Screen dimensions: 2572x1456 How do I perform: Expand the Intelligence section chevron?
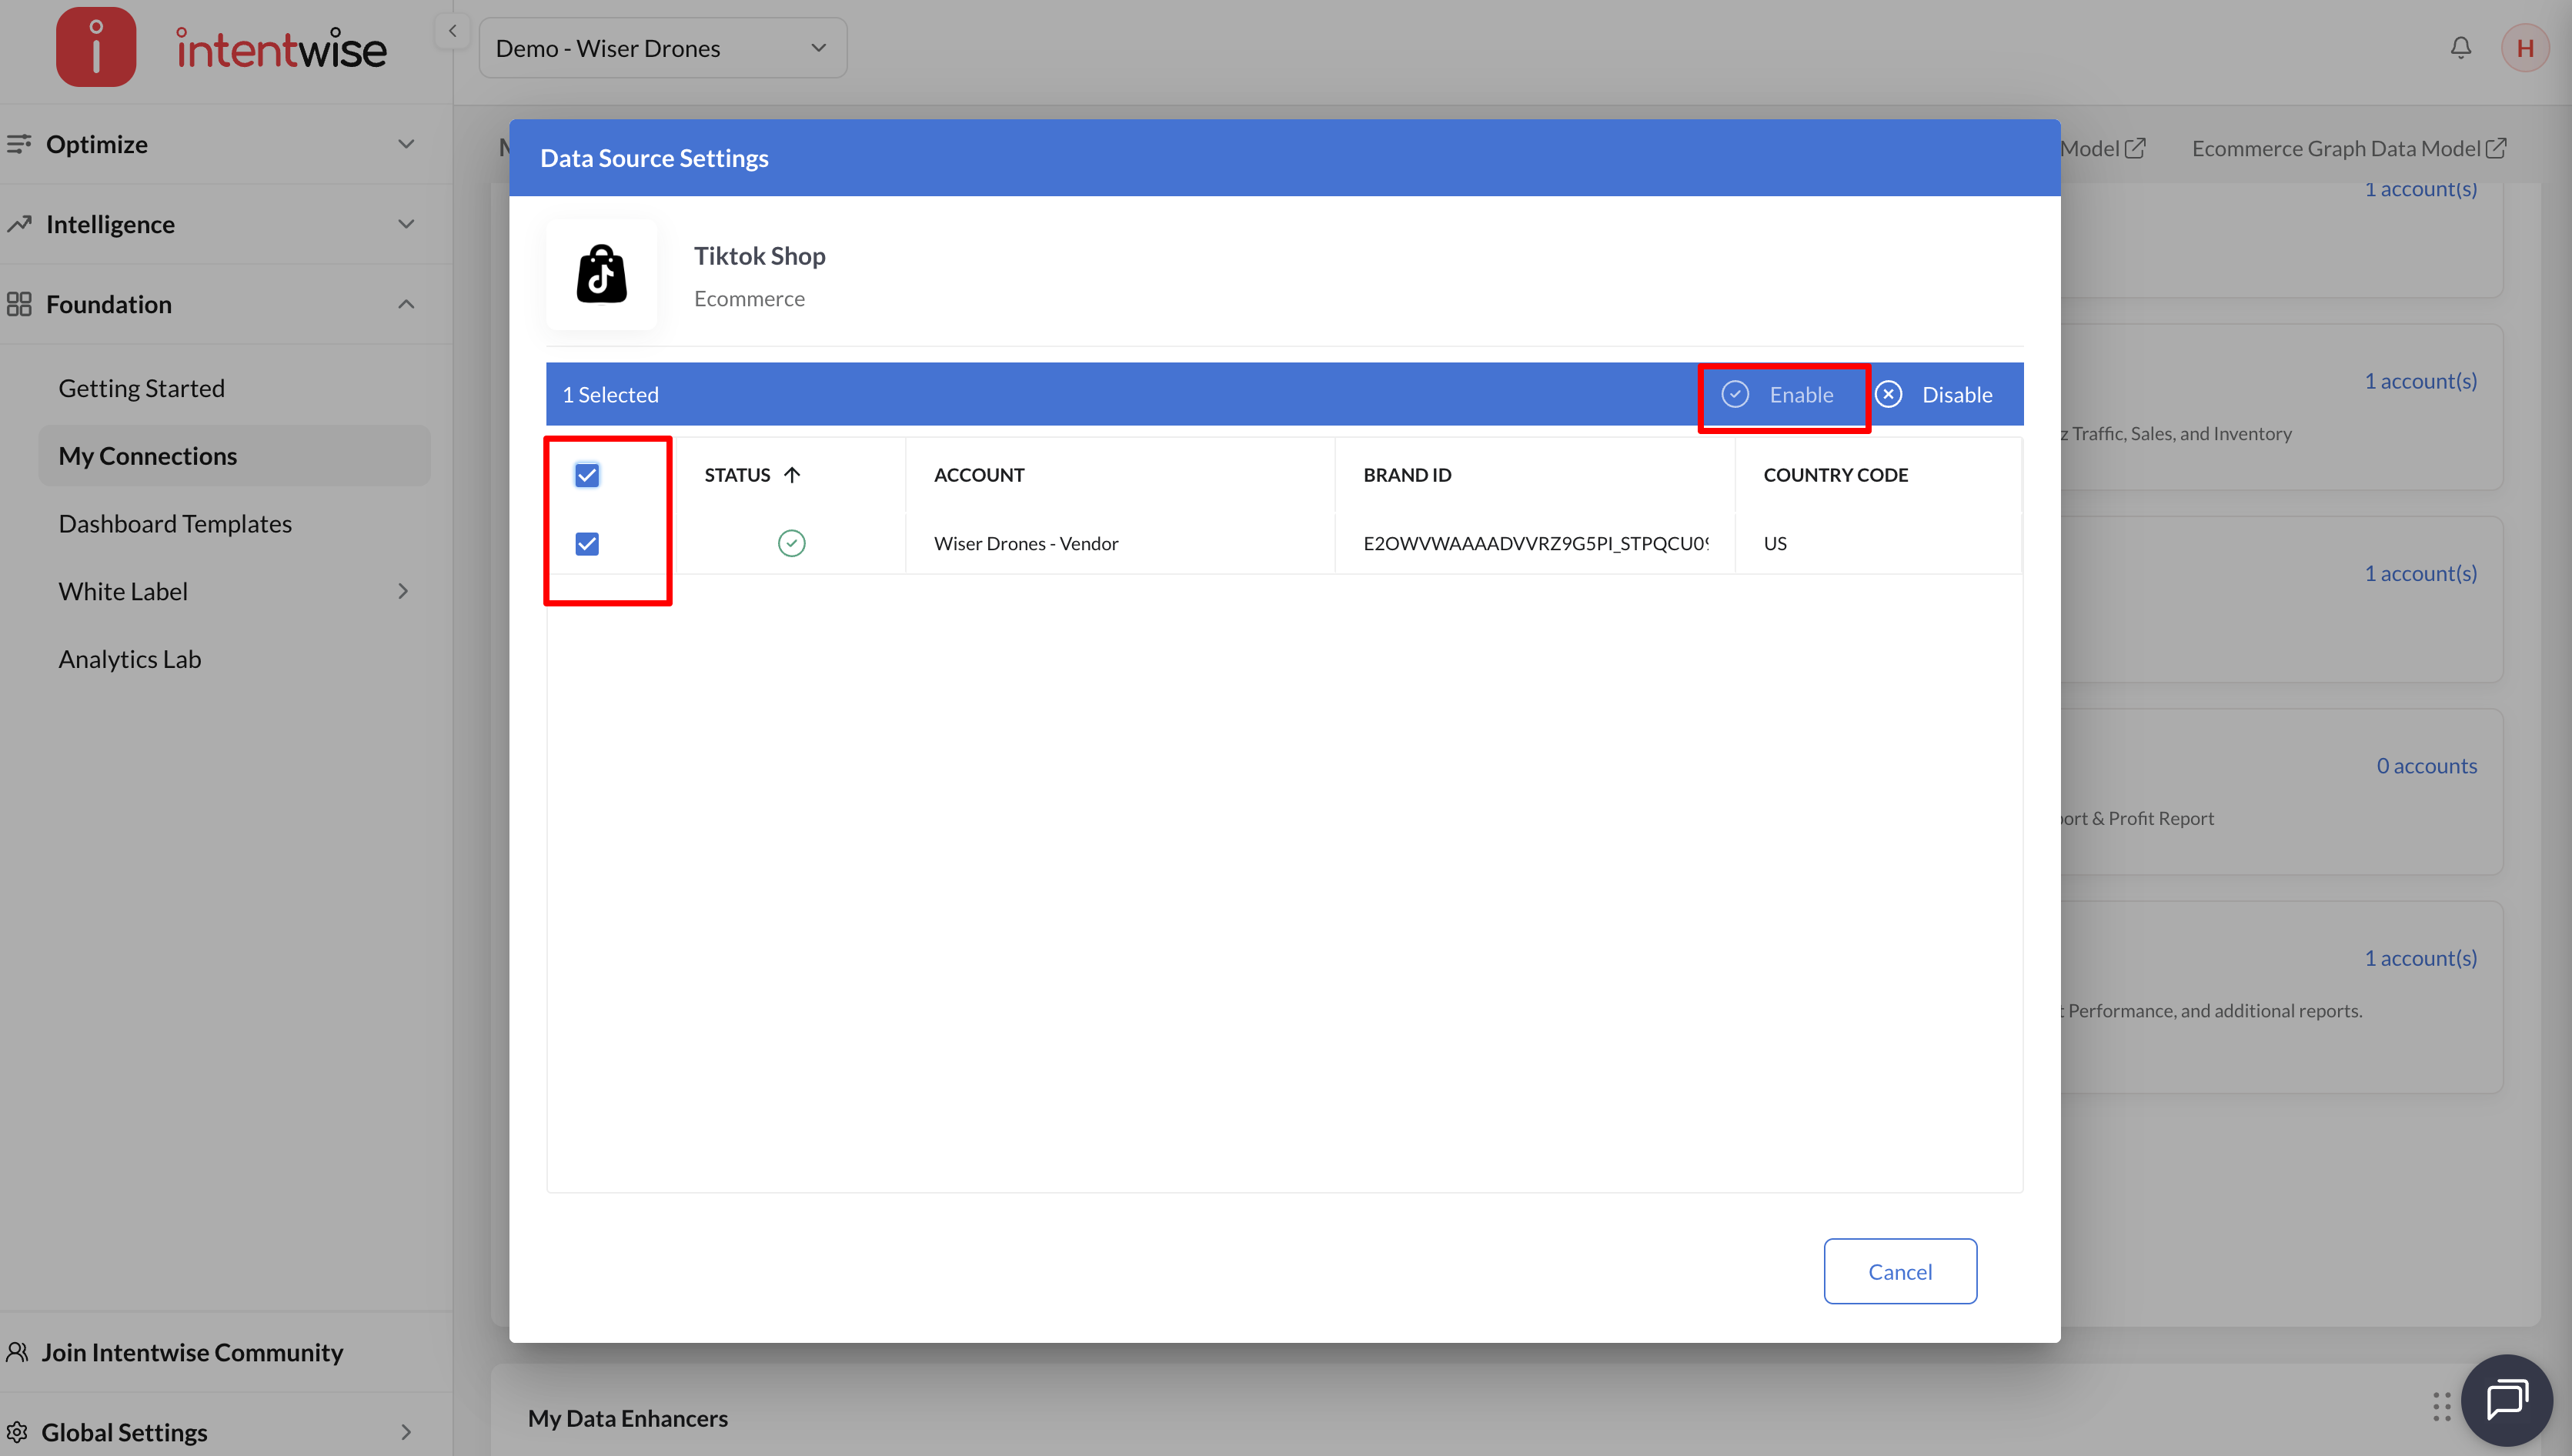tap(406, 224)
